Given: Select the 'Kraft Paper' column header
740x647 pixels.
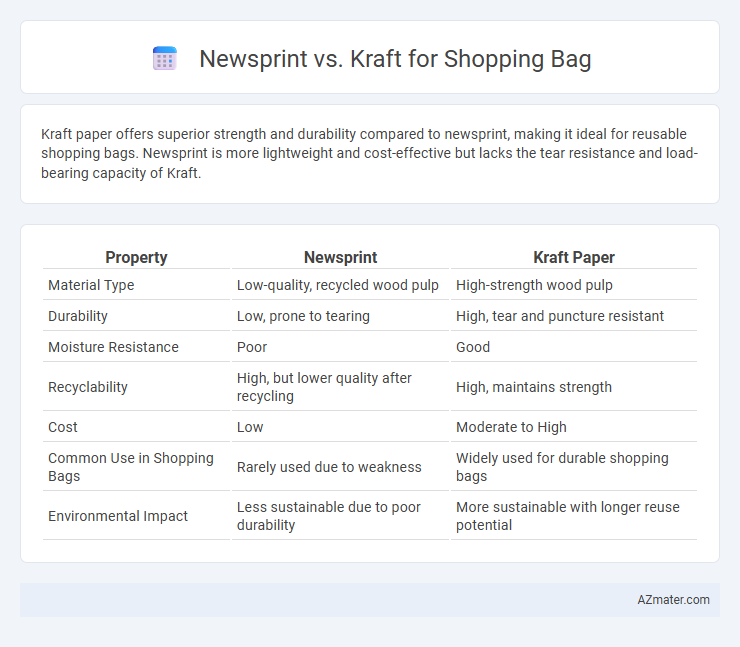Looking at the screenshot, I should tap(574, 257).
